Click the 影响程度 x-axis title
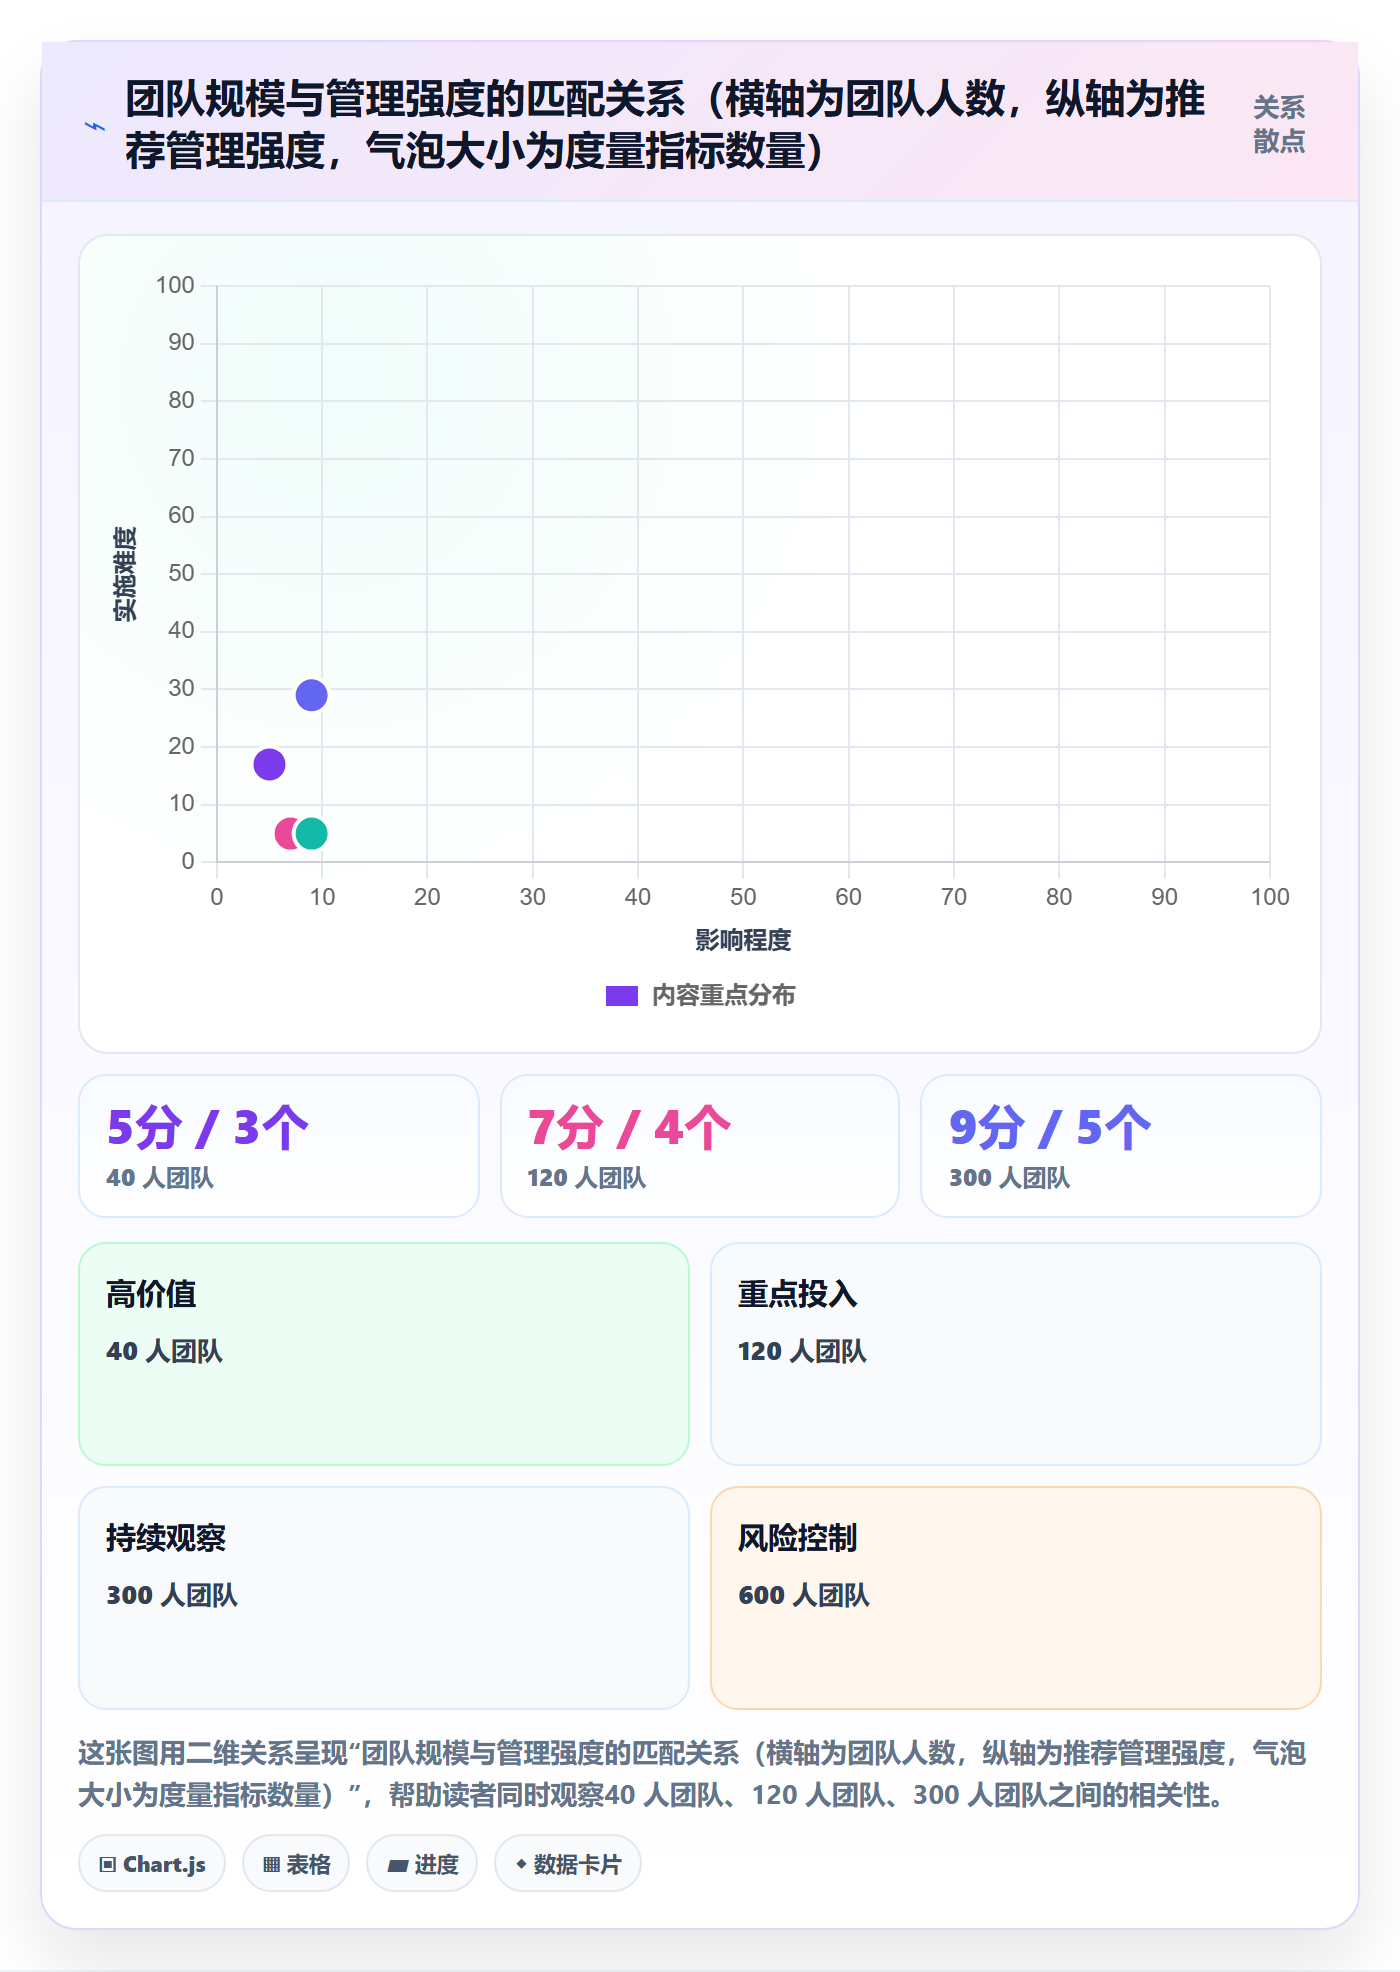Image resolution: width=1400 pixels, height=1972 pixels. click(743, 940)
